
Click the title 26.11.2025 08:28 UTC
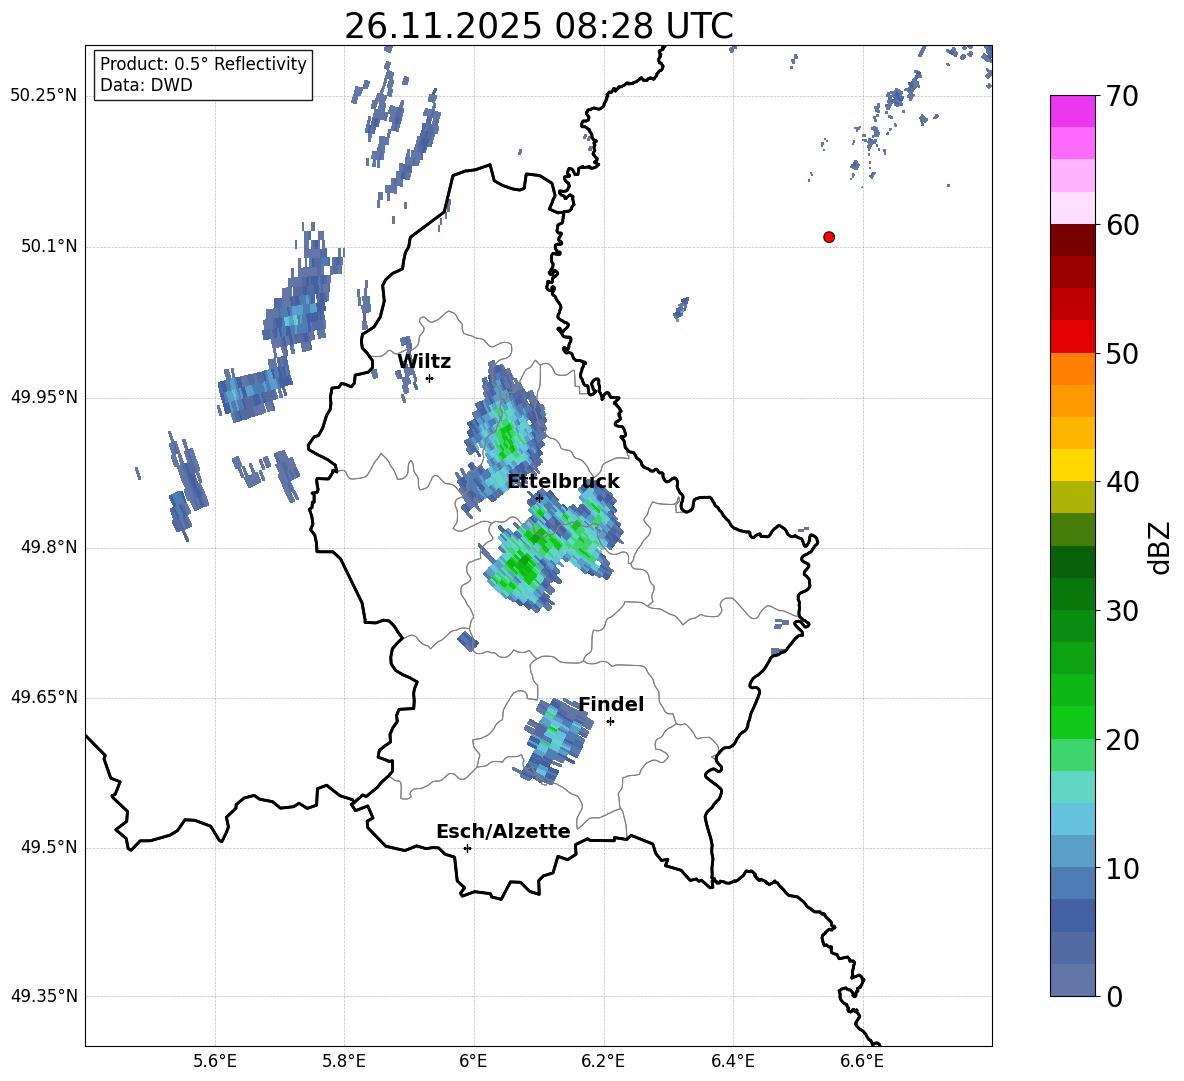click(x=538, y=26)
